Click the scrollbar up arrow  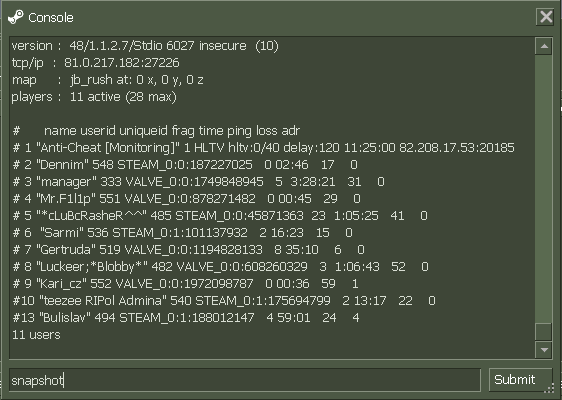click(x=544, y=46)
